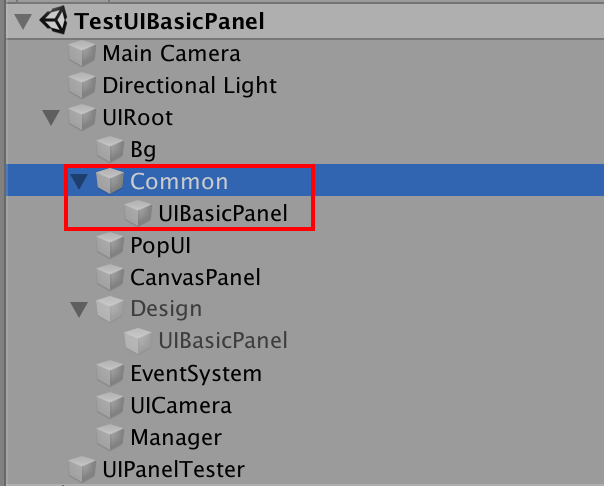Select the inactive Design object
Screen dimensions: 604x486
tap(165, 309)
